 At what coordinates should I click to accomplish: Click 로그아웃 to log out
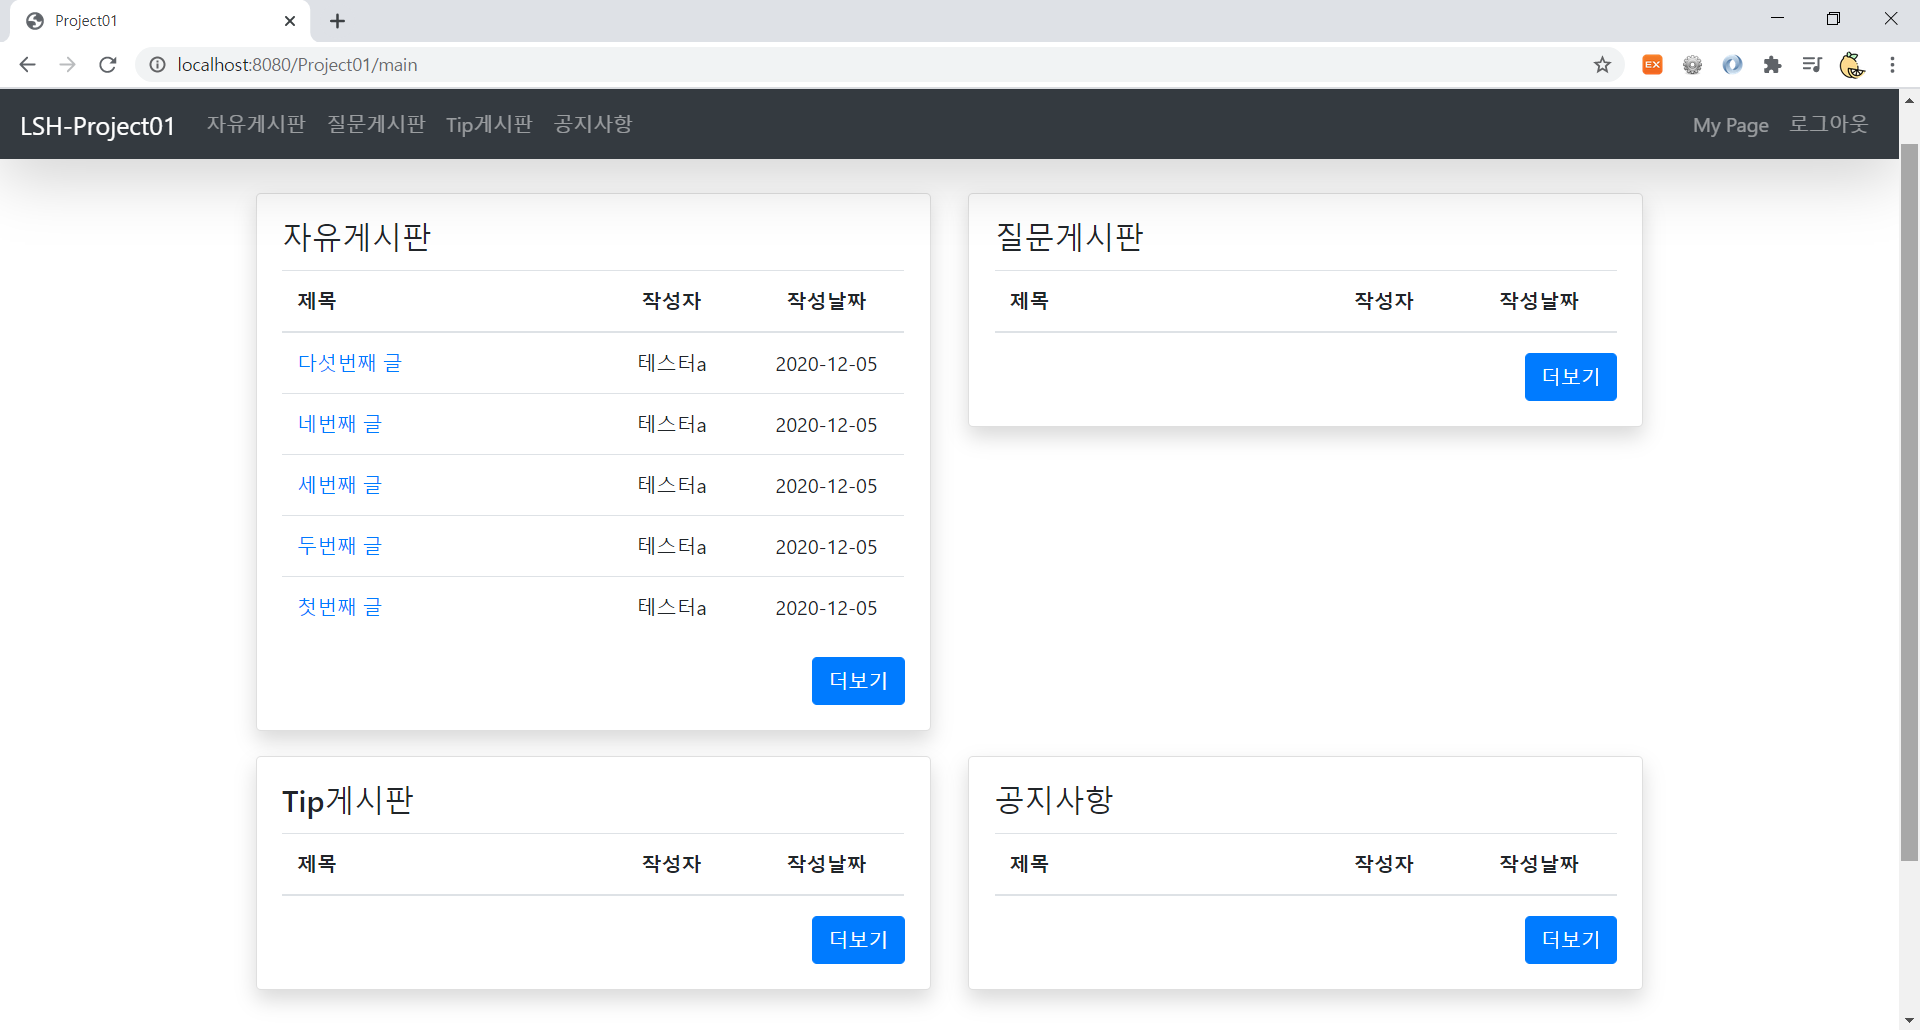click(x=1828, y=124)
